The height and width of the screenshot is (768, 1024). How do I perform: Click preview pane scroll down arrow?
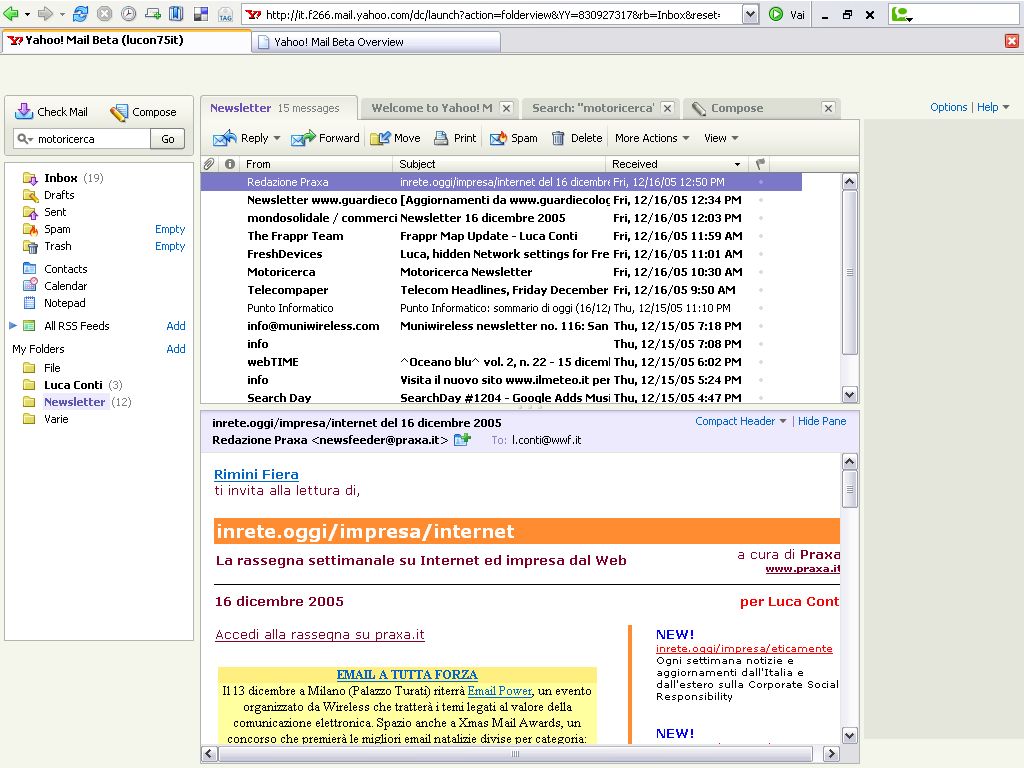[x=849, y=735]
